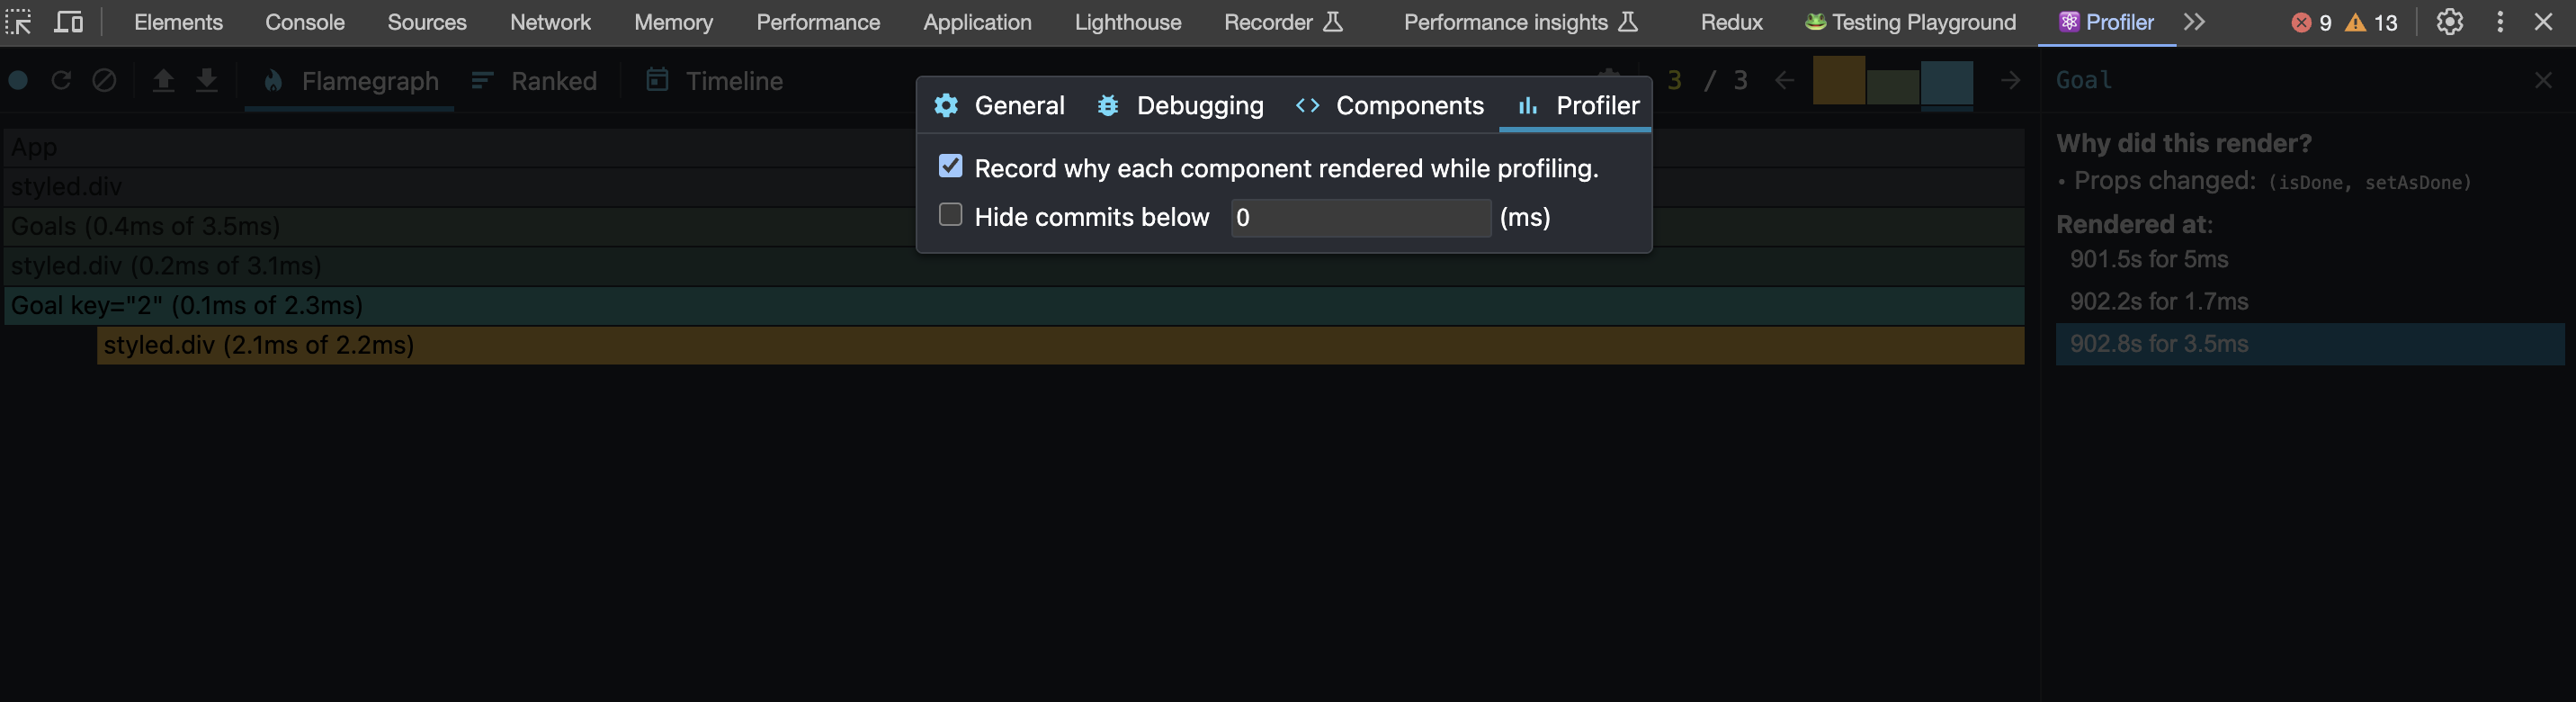Screen dimensions: 2576x702
Task: Expand hidden DevTools tabs with the chevron
Action: coord(2194,21)
